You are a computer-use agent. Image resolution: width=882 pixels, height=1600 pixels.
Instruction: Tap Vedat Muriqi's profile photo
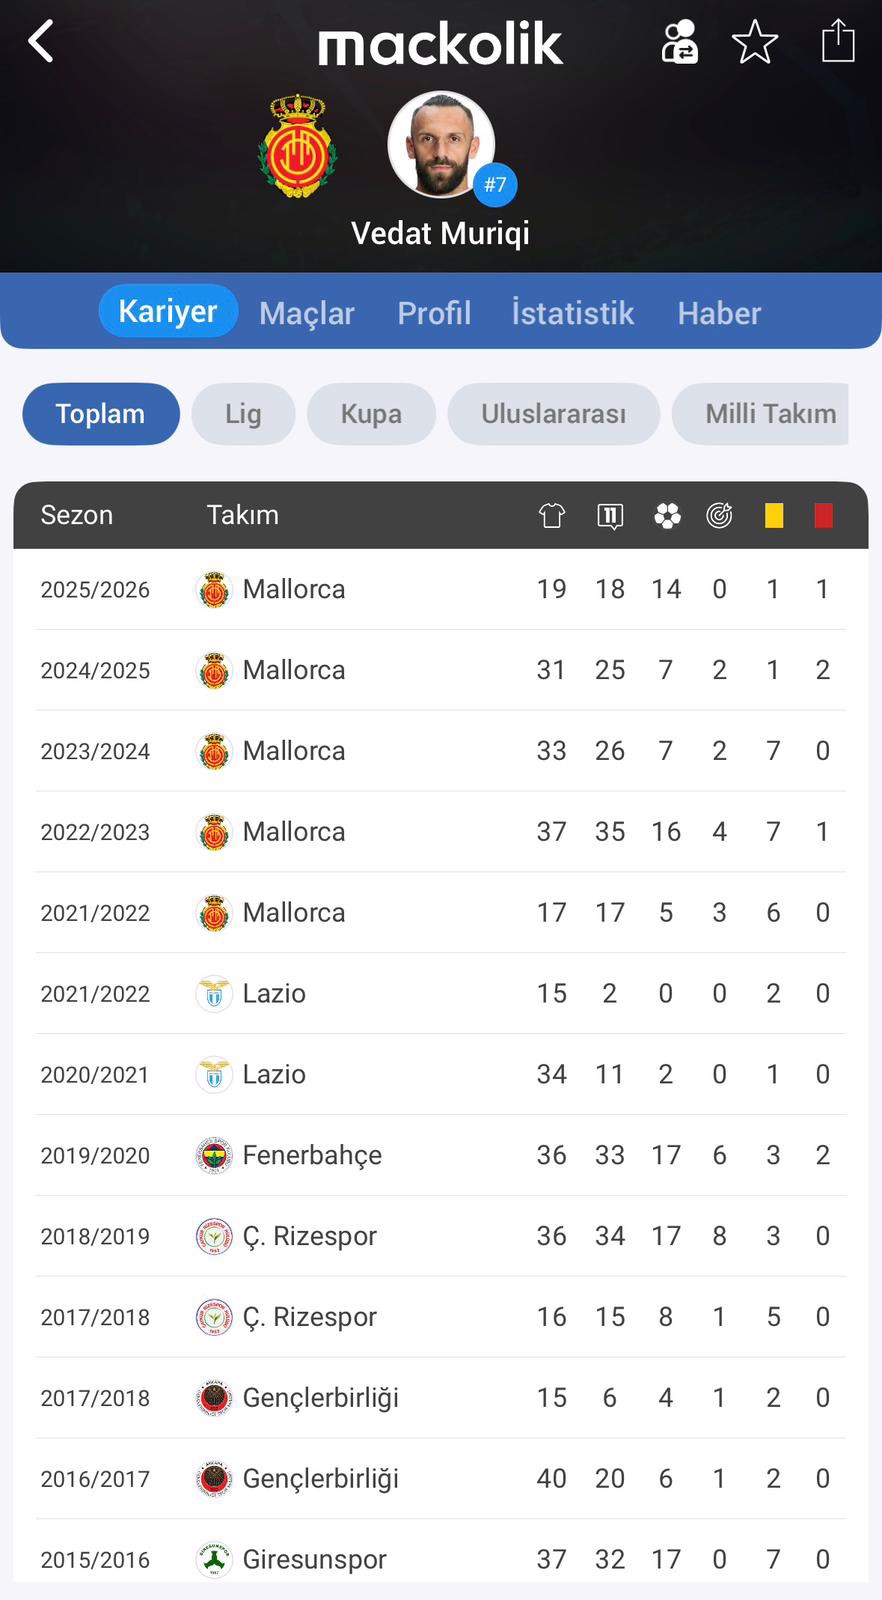(x=441, y=145)
